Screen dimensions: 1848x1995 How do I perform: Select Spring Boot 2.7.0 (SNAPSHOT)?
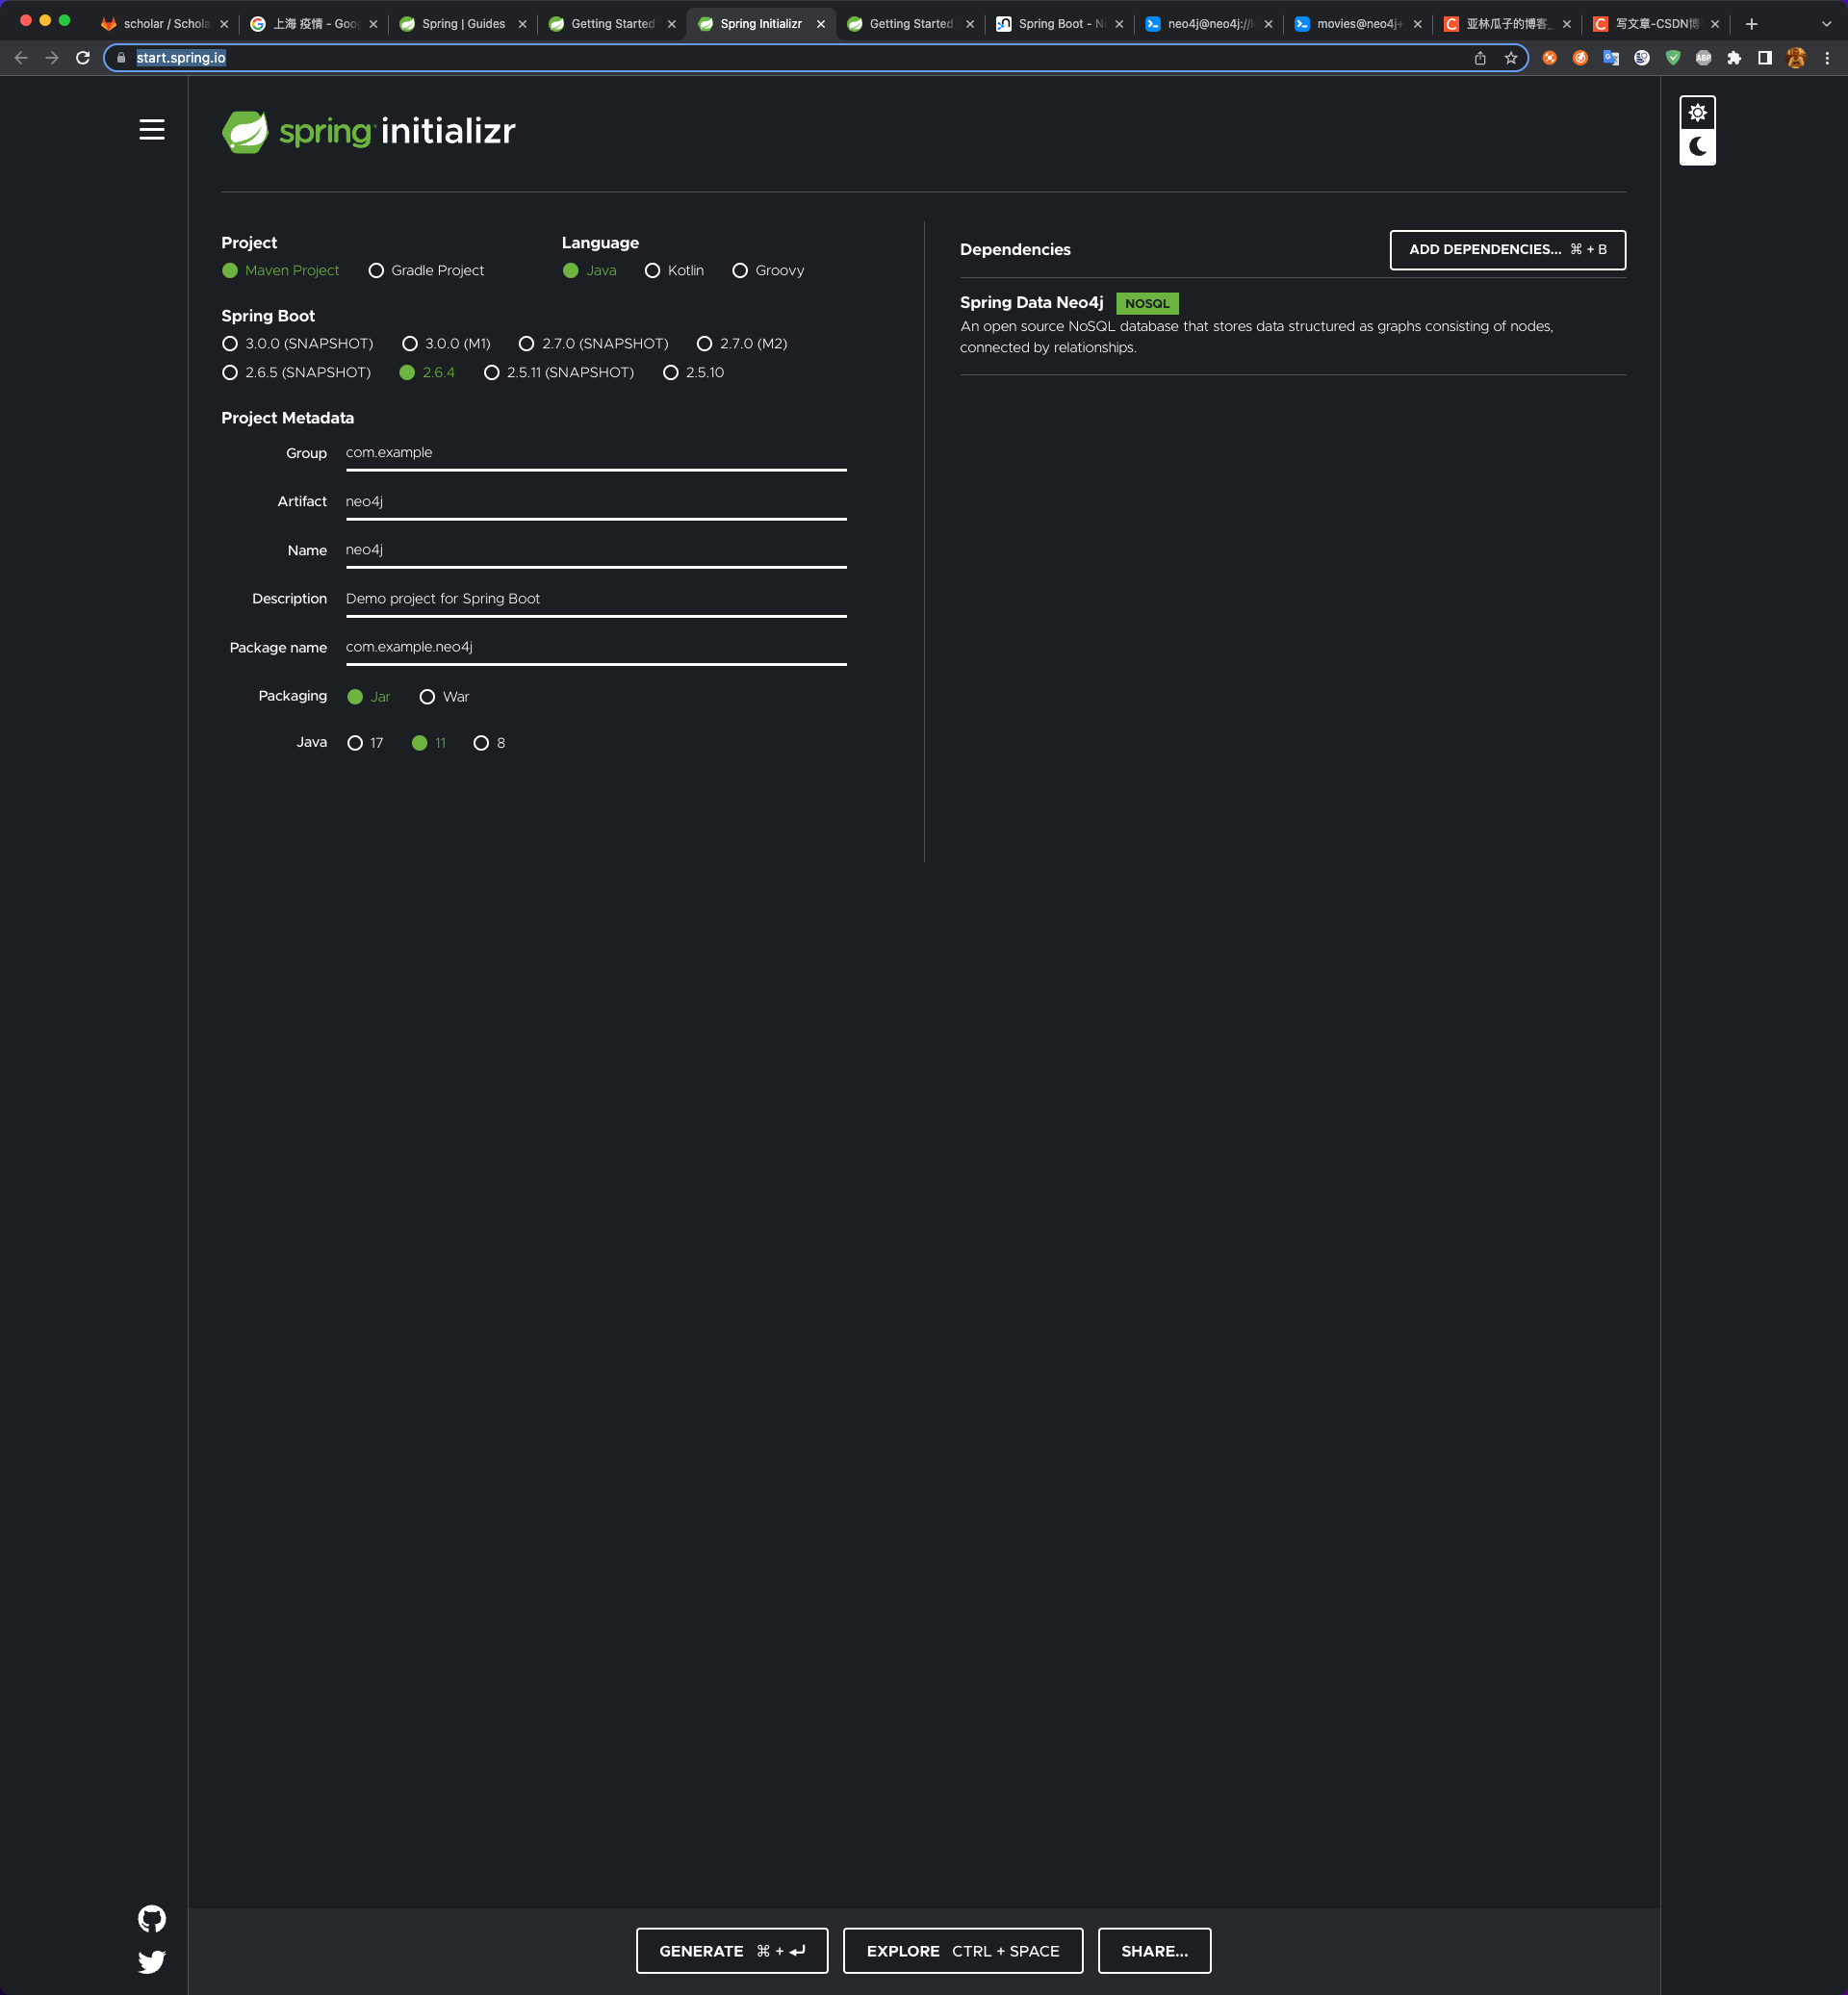point(594,344)
